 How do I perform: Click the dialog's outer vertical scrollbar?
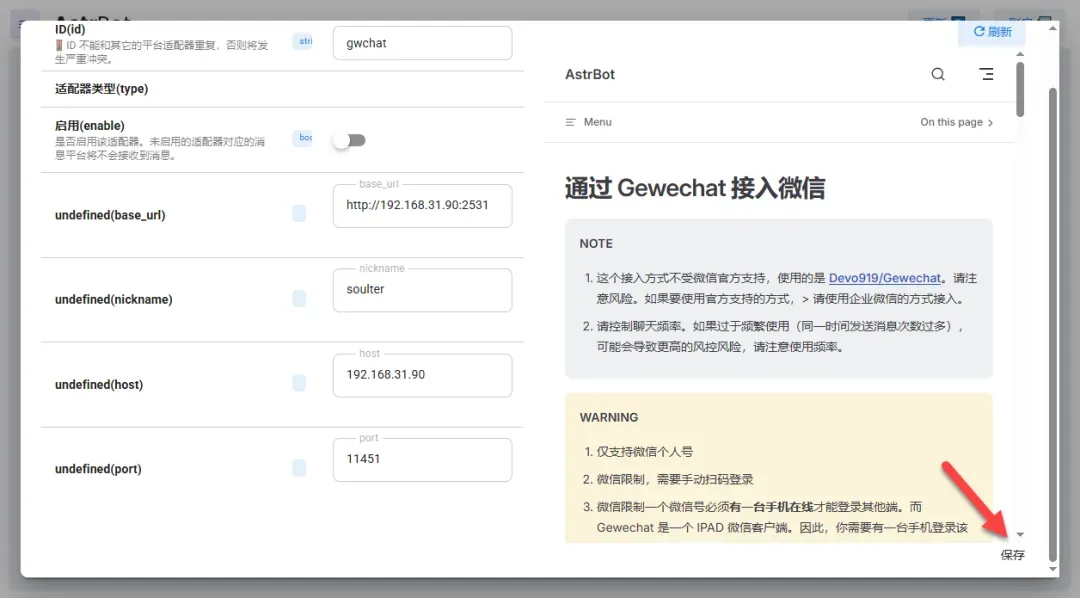point(1052,324)
